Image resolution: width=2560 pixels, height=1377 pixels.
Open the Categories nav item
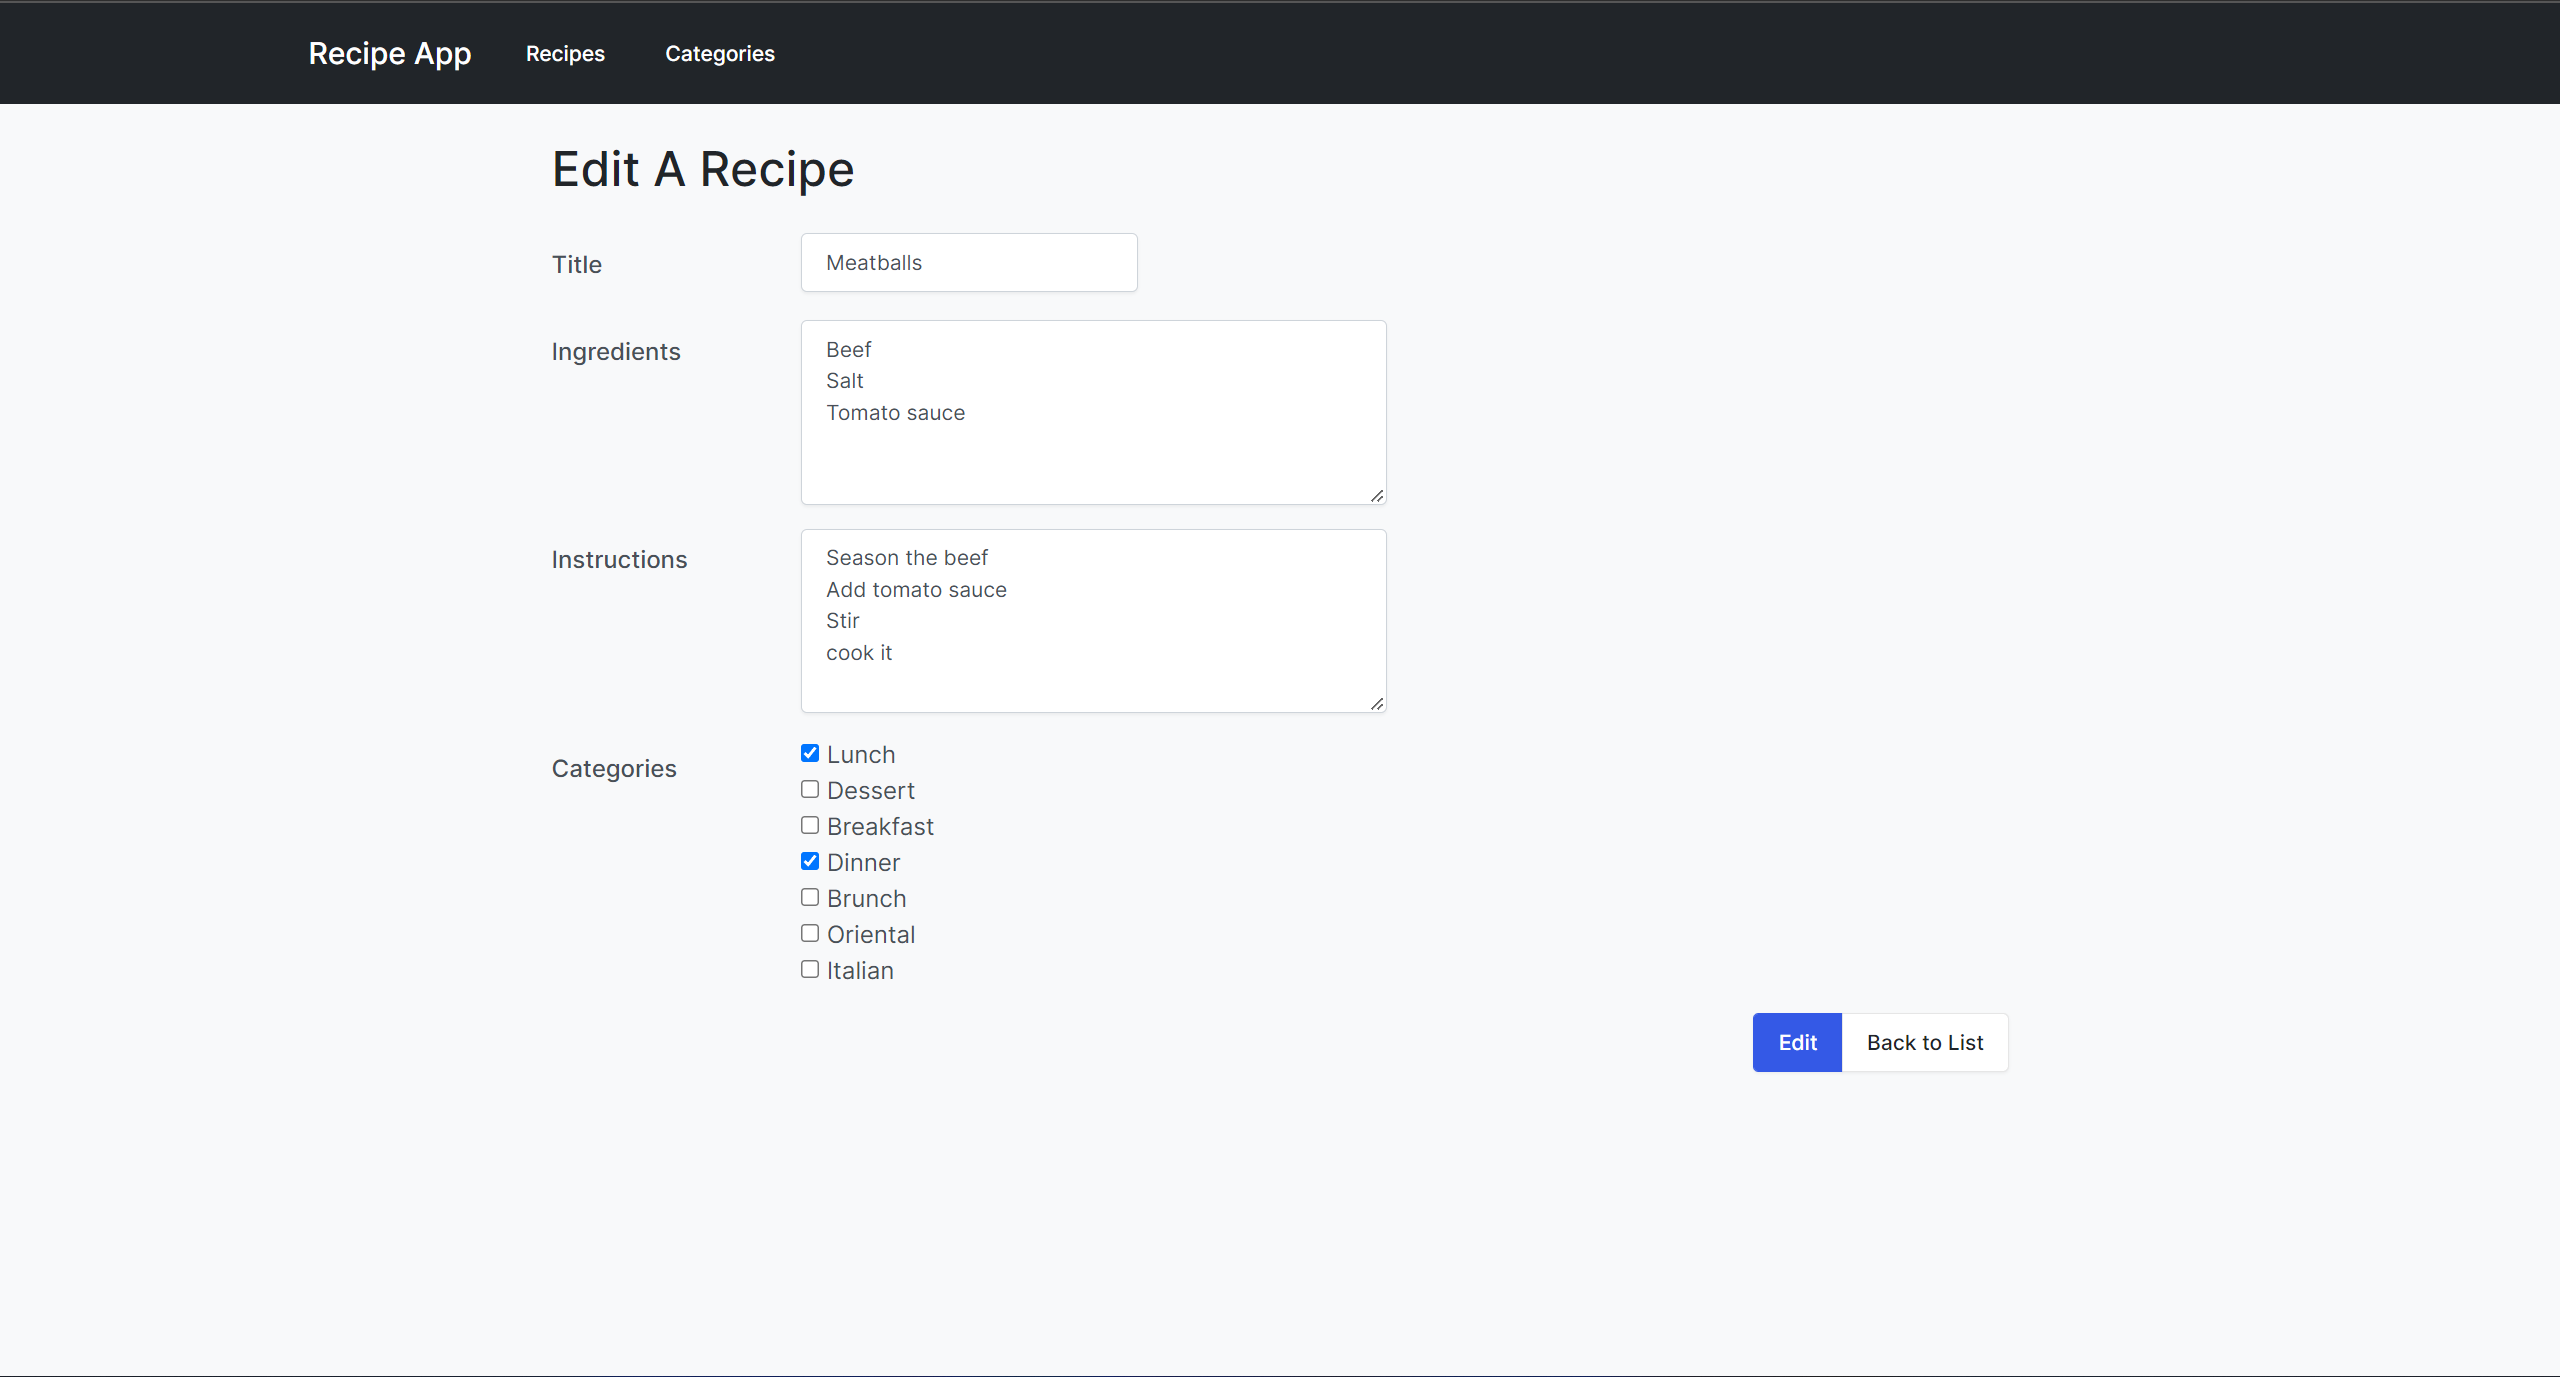point(720,54)
